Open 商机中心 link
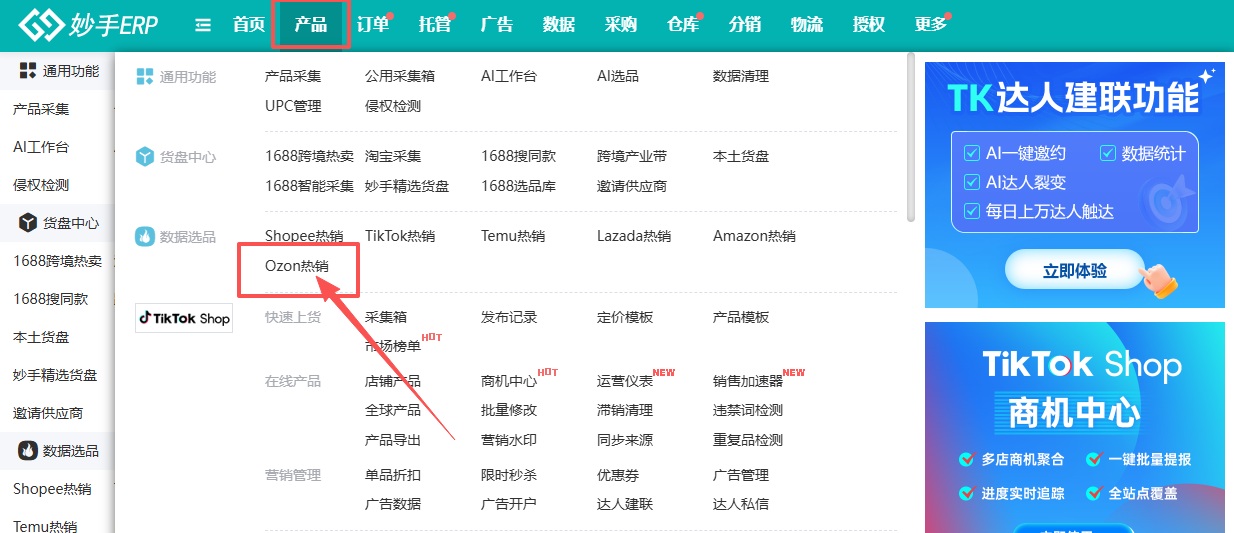The width and height of the screenshot is (1234, 533). pyautogui.click(x=509, y=381)
